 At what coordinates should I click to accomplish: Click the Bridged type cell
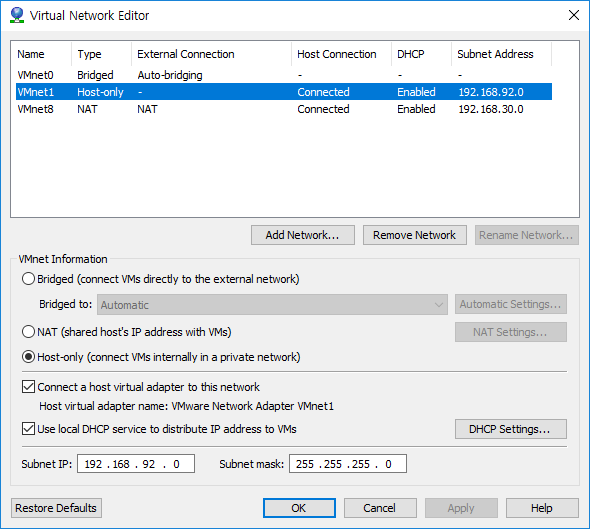click(x=95, y=75)
